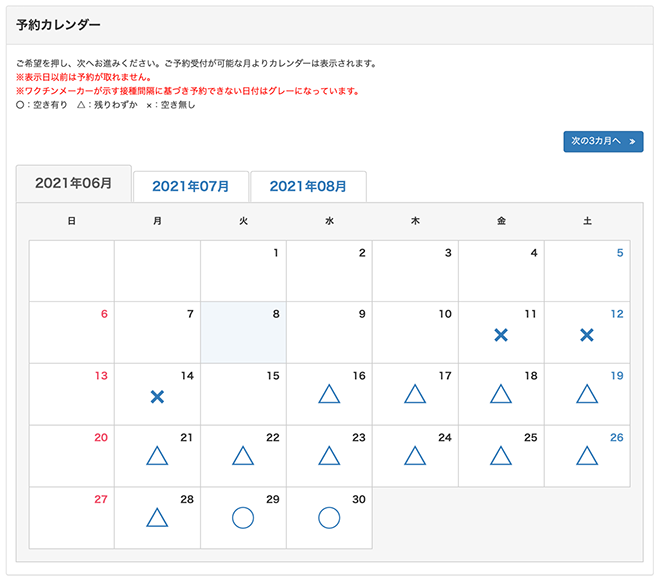Click the triangle icon on June 18
The image size is (660, 587).
point(501,394)
